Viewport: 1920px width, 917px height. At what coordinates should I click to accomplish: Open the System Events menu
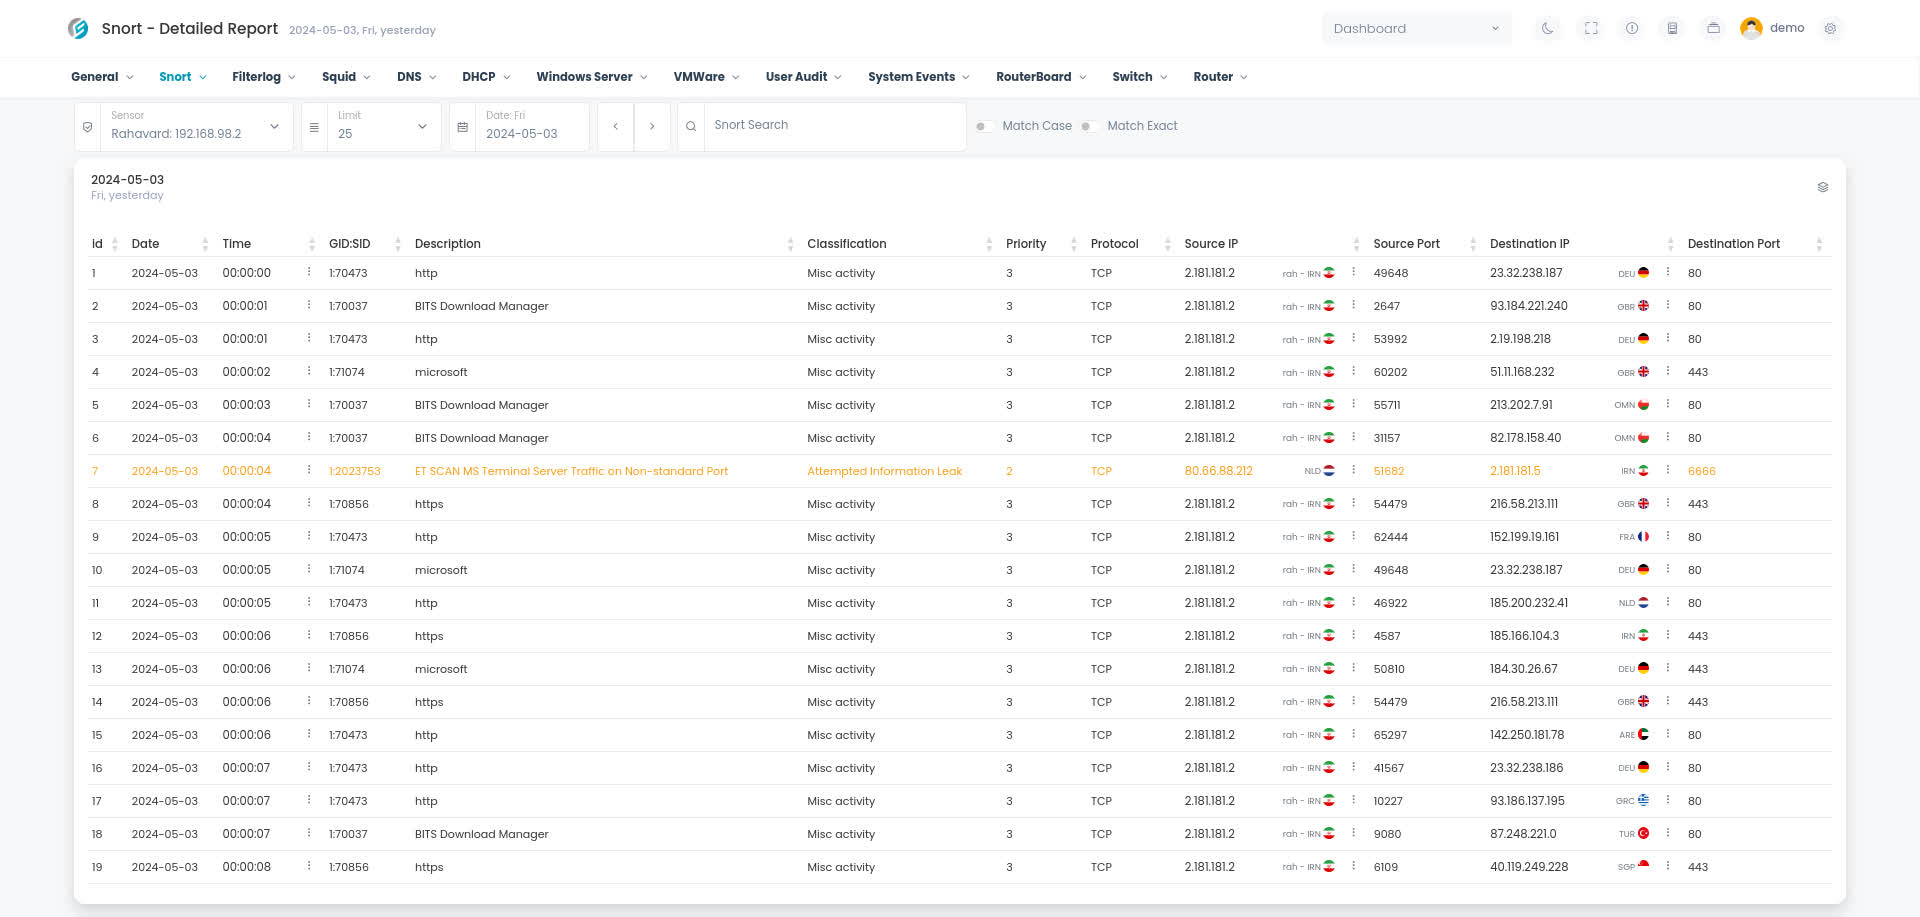point(919,77)
